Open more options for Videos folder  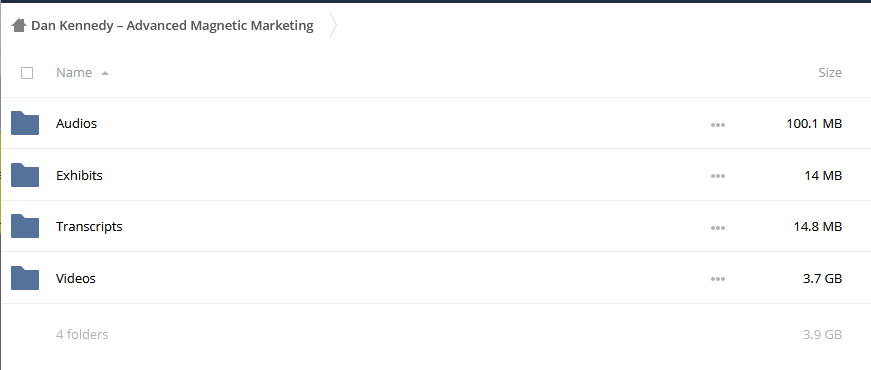pyautogui.click(x=718, y=279)
